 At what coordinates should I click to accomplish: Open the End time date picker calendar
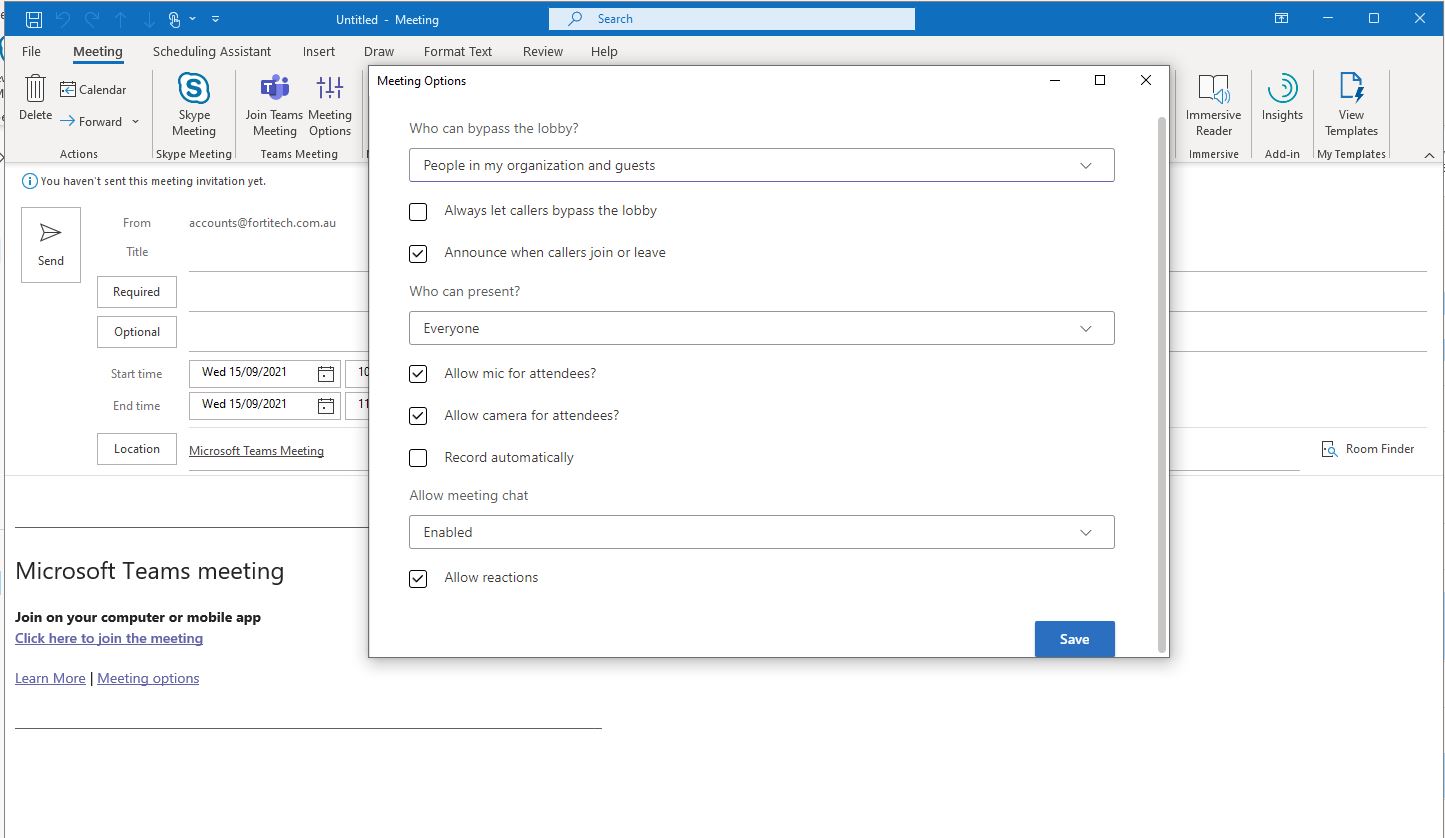(x=326, y=406)
